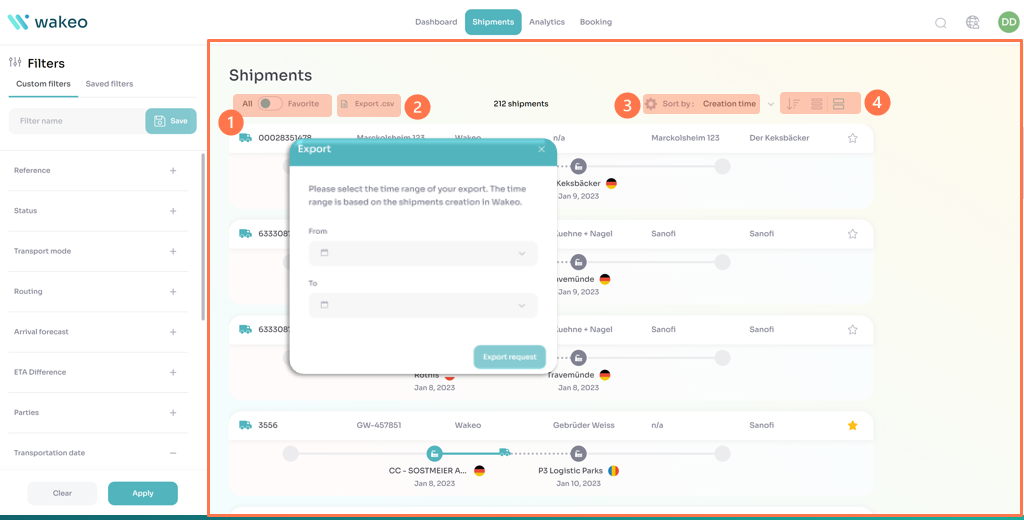This screenshot has height=520, width=1024.
Task: Star shipment 00028351478 as favorite
Action: (853, 138)
